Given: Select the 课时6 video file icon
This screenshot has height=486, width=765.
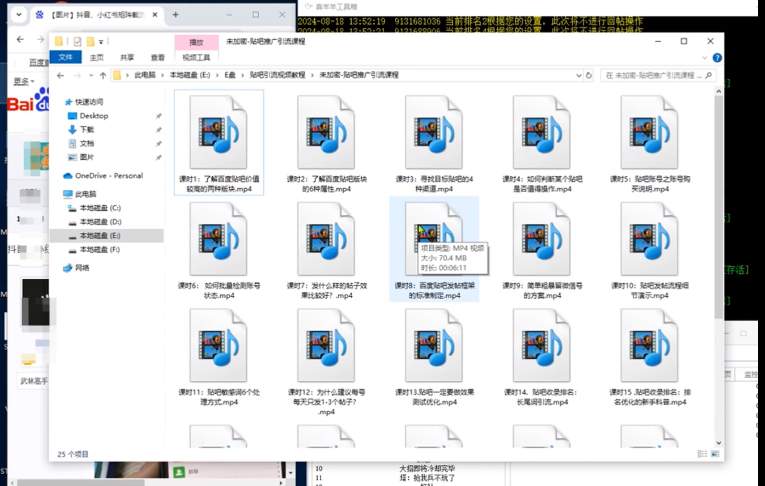Looking at the screenshot, I should click(x=219, y=239).
